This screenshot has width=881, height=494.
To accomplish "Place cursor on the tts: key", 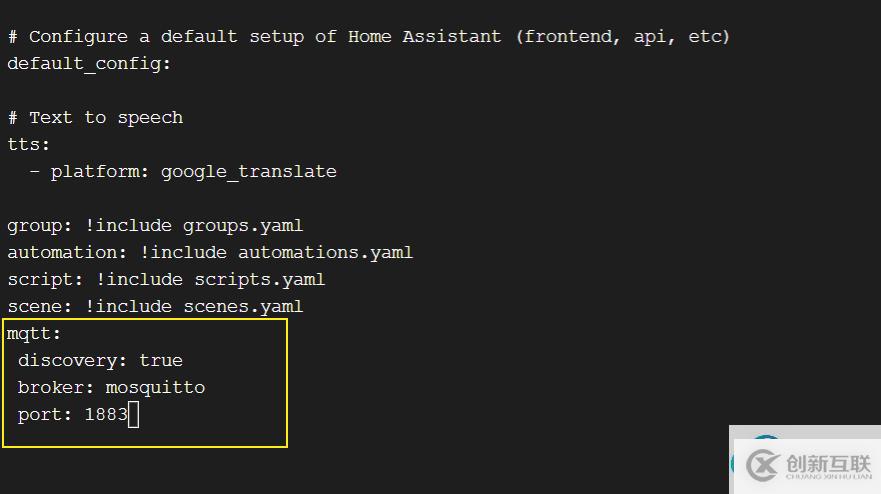I will (29, 145).
